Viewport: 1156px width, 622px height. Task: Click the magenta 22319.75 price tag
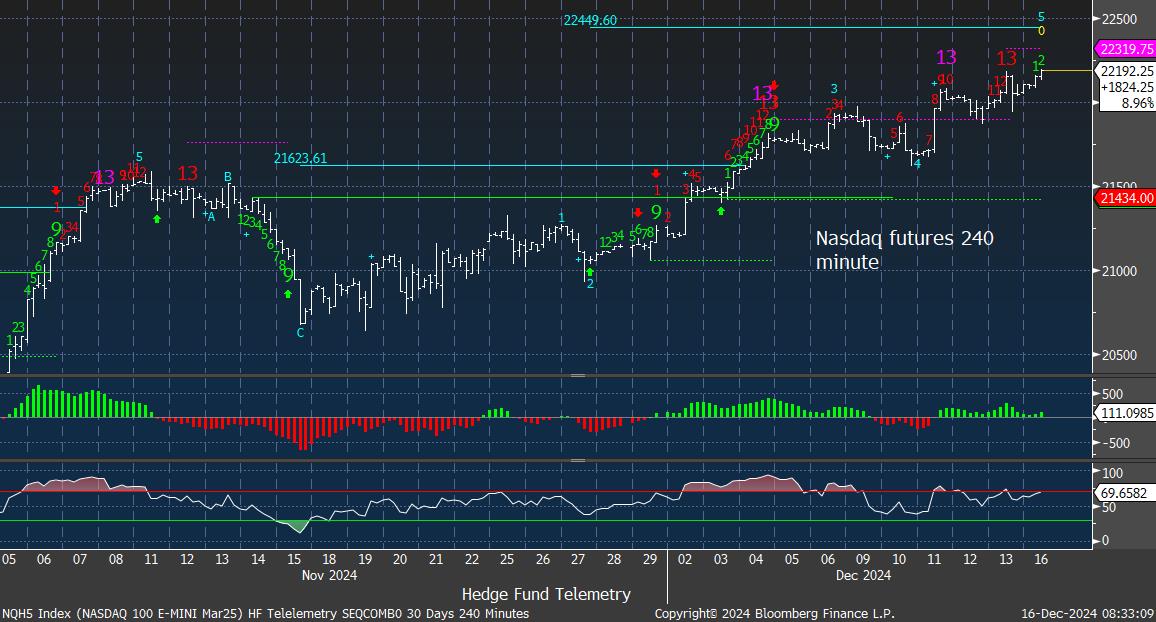point(1126,49)
